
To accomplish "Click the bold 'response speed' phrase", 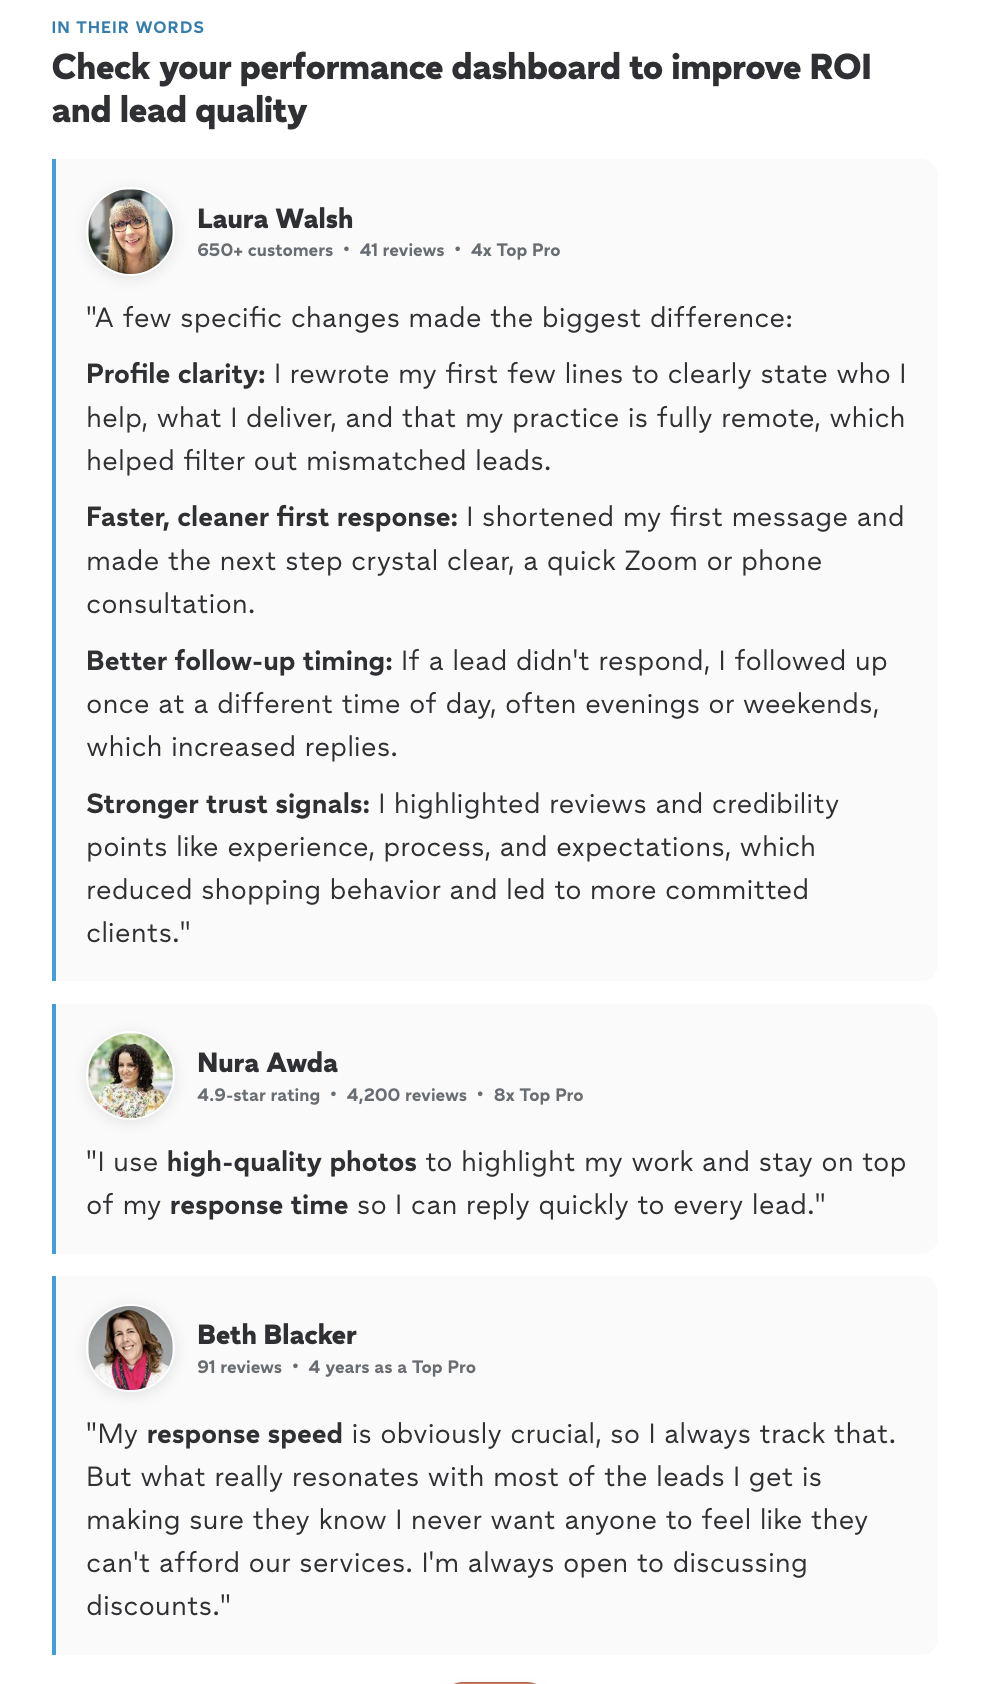I will [245, 1434].
